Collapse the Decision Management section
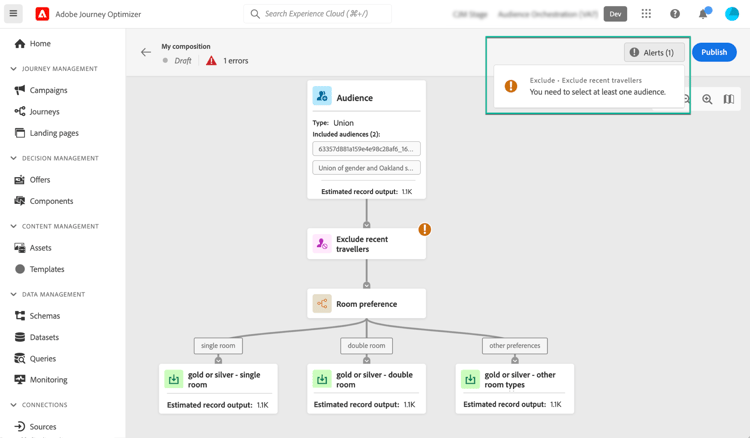The width and height of the screenshot is (750, 438). (13, 158)
